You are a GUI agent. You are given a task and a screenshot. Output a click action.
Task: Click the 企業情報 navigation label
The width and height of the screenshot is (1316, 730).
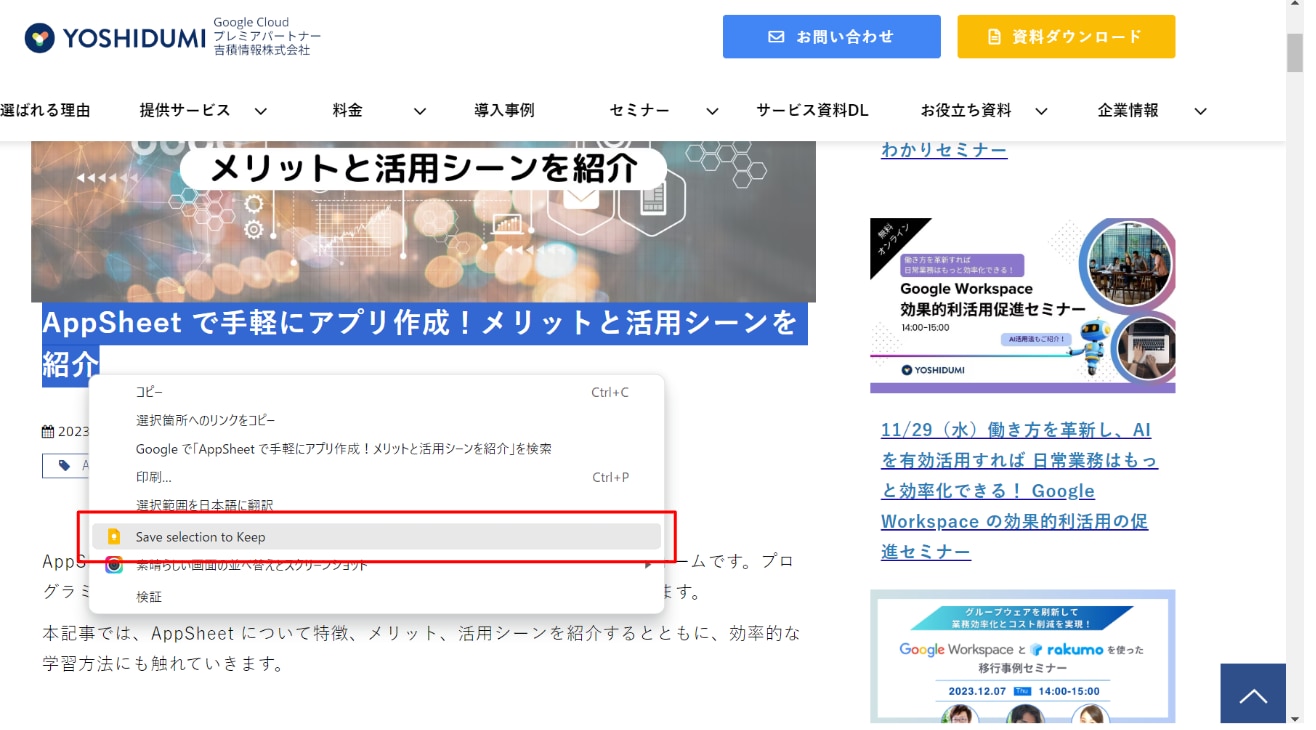point(1128,111)
